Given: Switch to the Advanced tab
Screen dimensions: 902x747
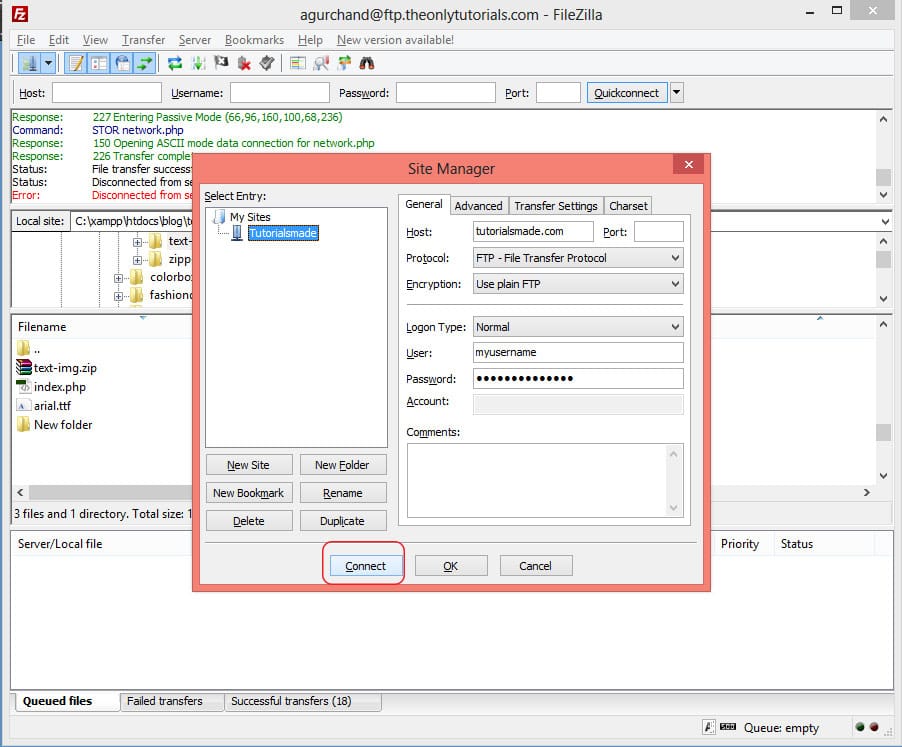Looking at the screenshot, I should 478,206.
